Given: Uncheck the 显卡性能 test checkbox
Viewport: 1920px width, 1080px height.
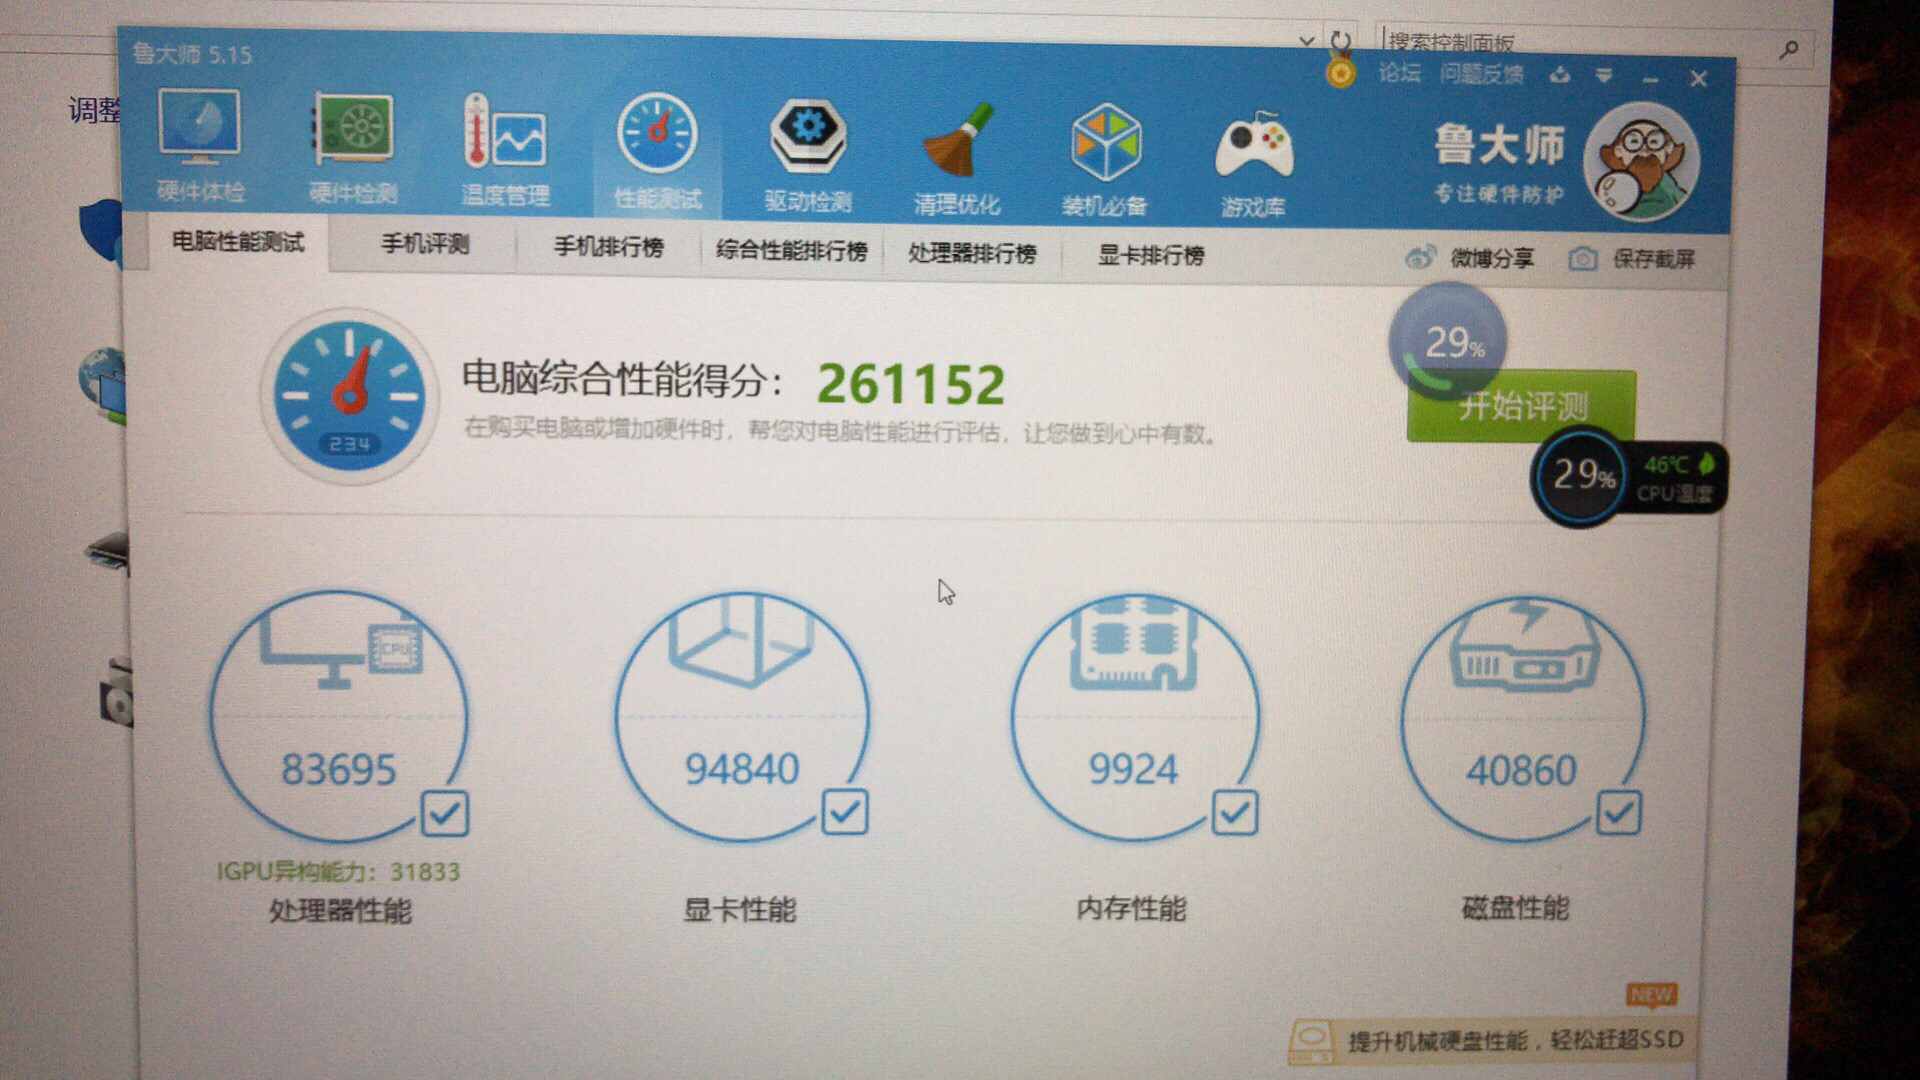Looking at the screenshot, I should (x=844, y=811).
